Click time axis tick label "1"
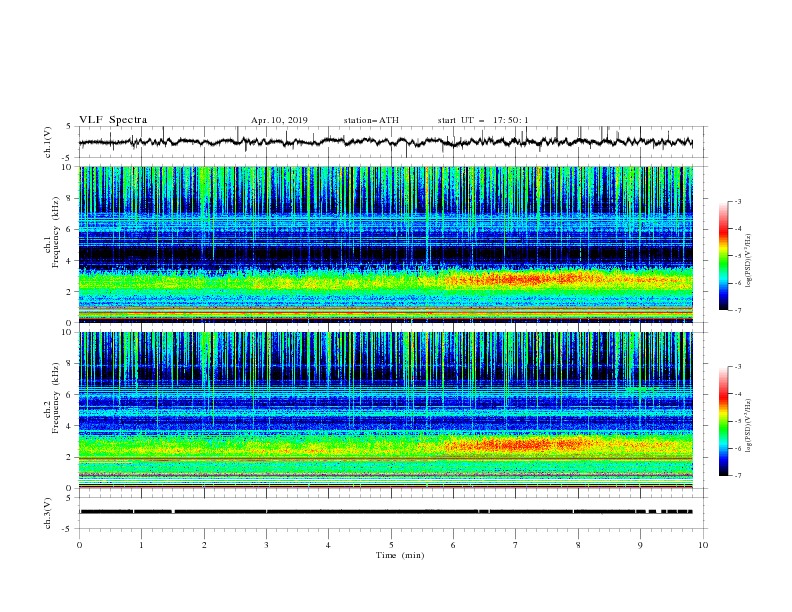Image resolution: width=792 pixels, height=612 pixels. [x=141, y=545]
